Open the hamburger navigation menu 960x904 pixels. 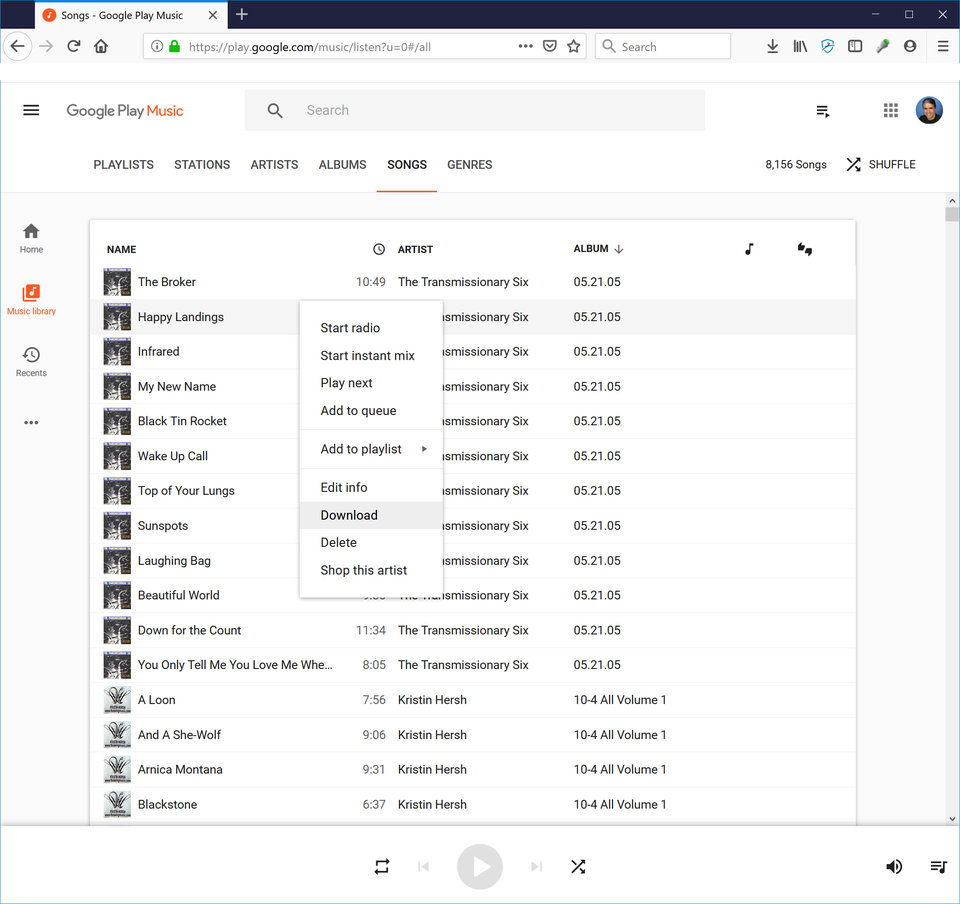pyautogui.click(x=31, y=110)
